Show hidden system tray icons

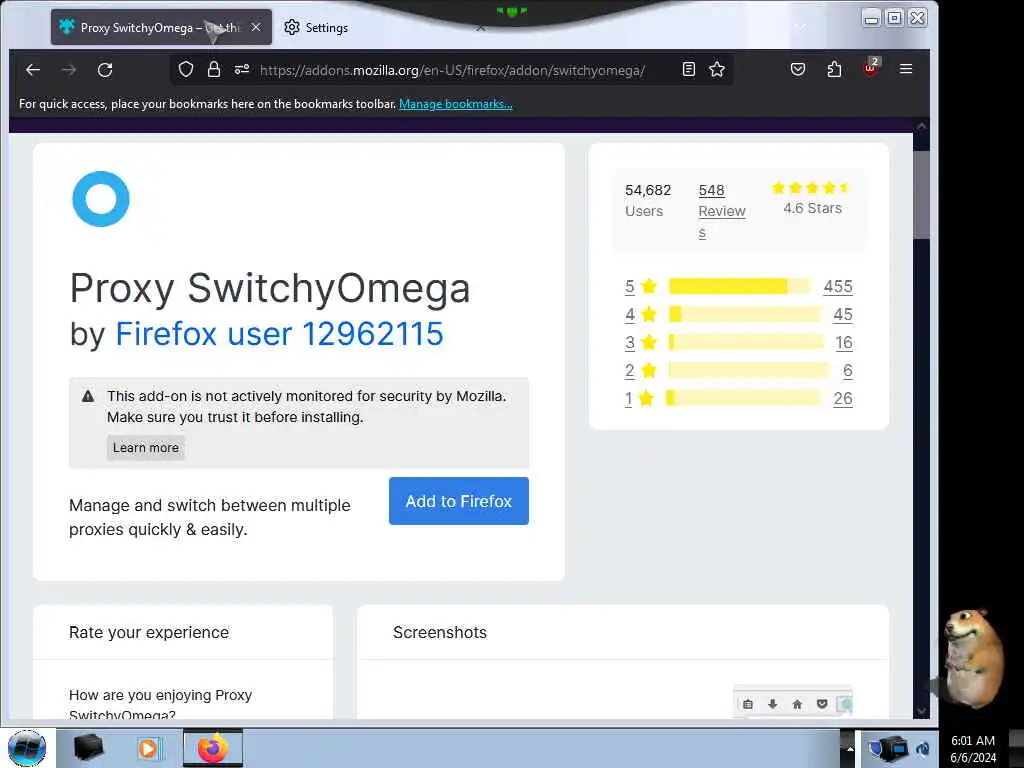click(x=850, y=748)
